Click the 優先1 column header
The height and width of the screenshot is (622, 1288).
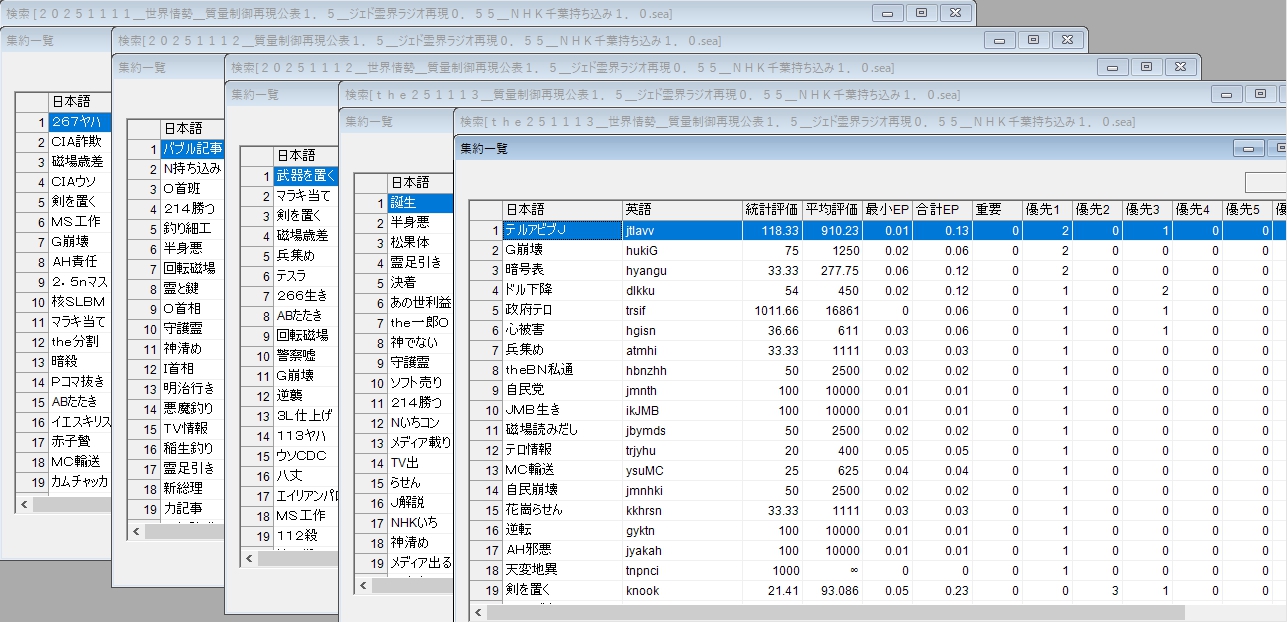[x=1046, y=210]
